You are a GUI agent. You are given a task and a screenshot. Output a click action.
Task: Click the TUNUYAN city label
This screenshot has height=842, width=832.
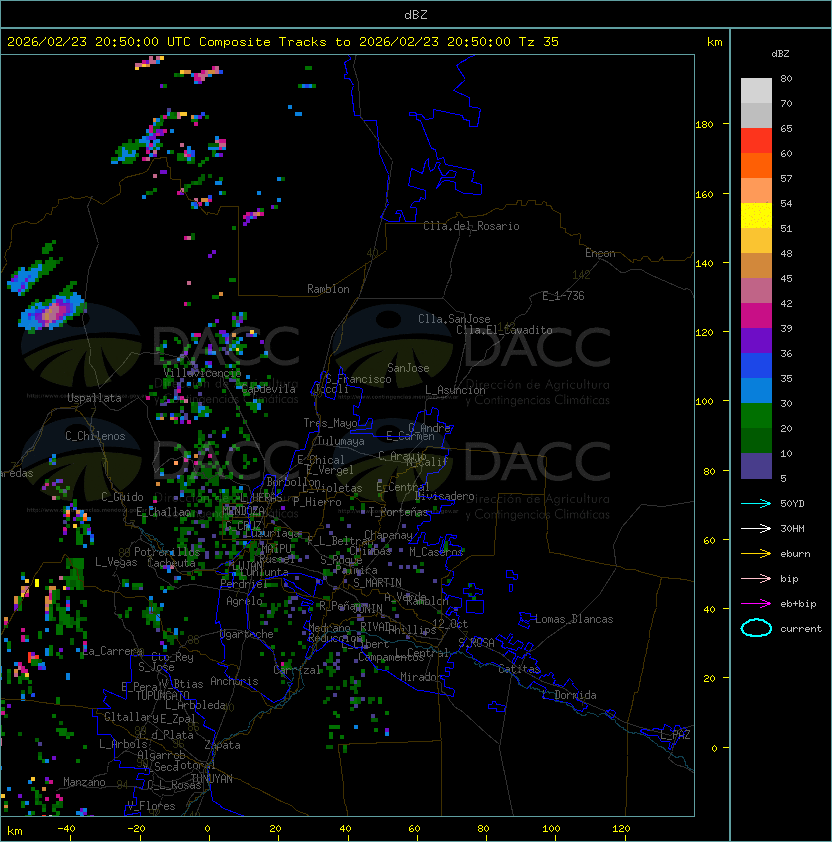212,779
